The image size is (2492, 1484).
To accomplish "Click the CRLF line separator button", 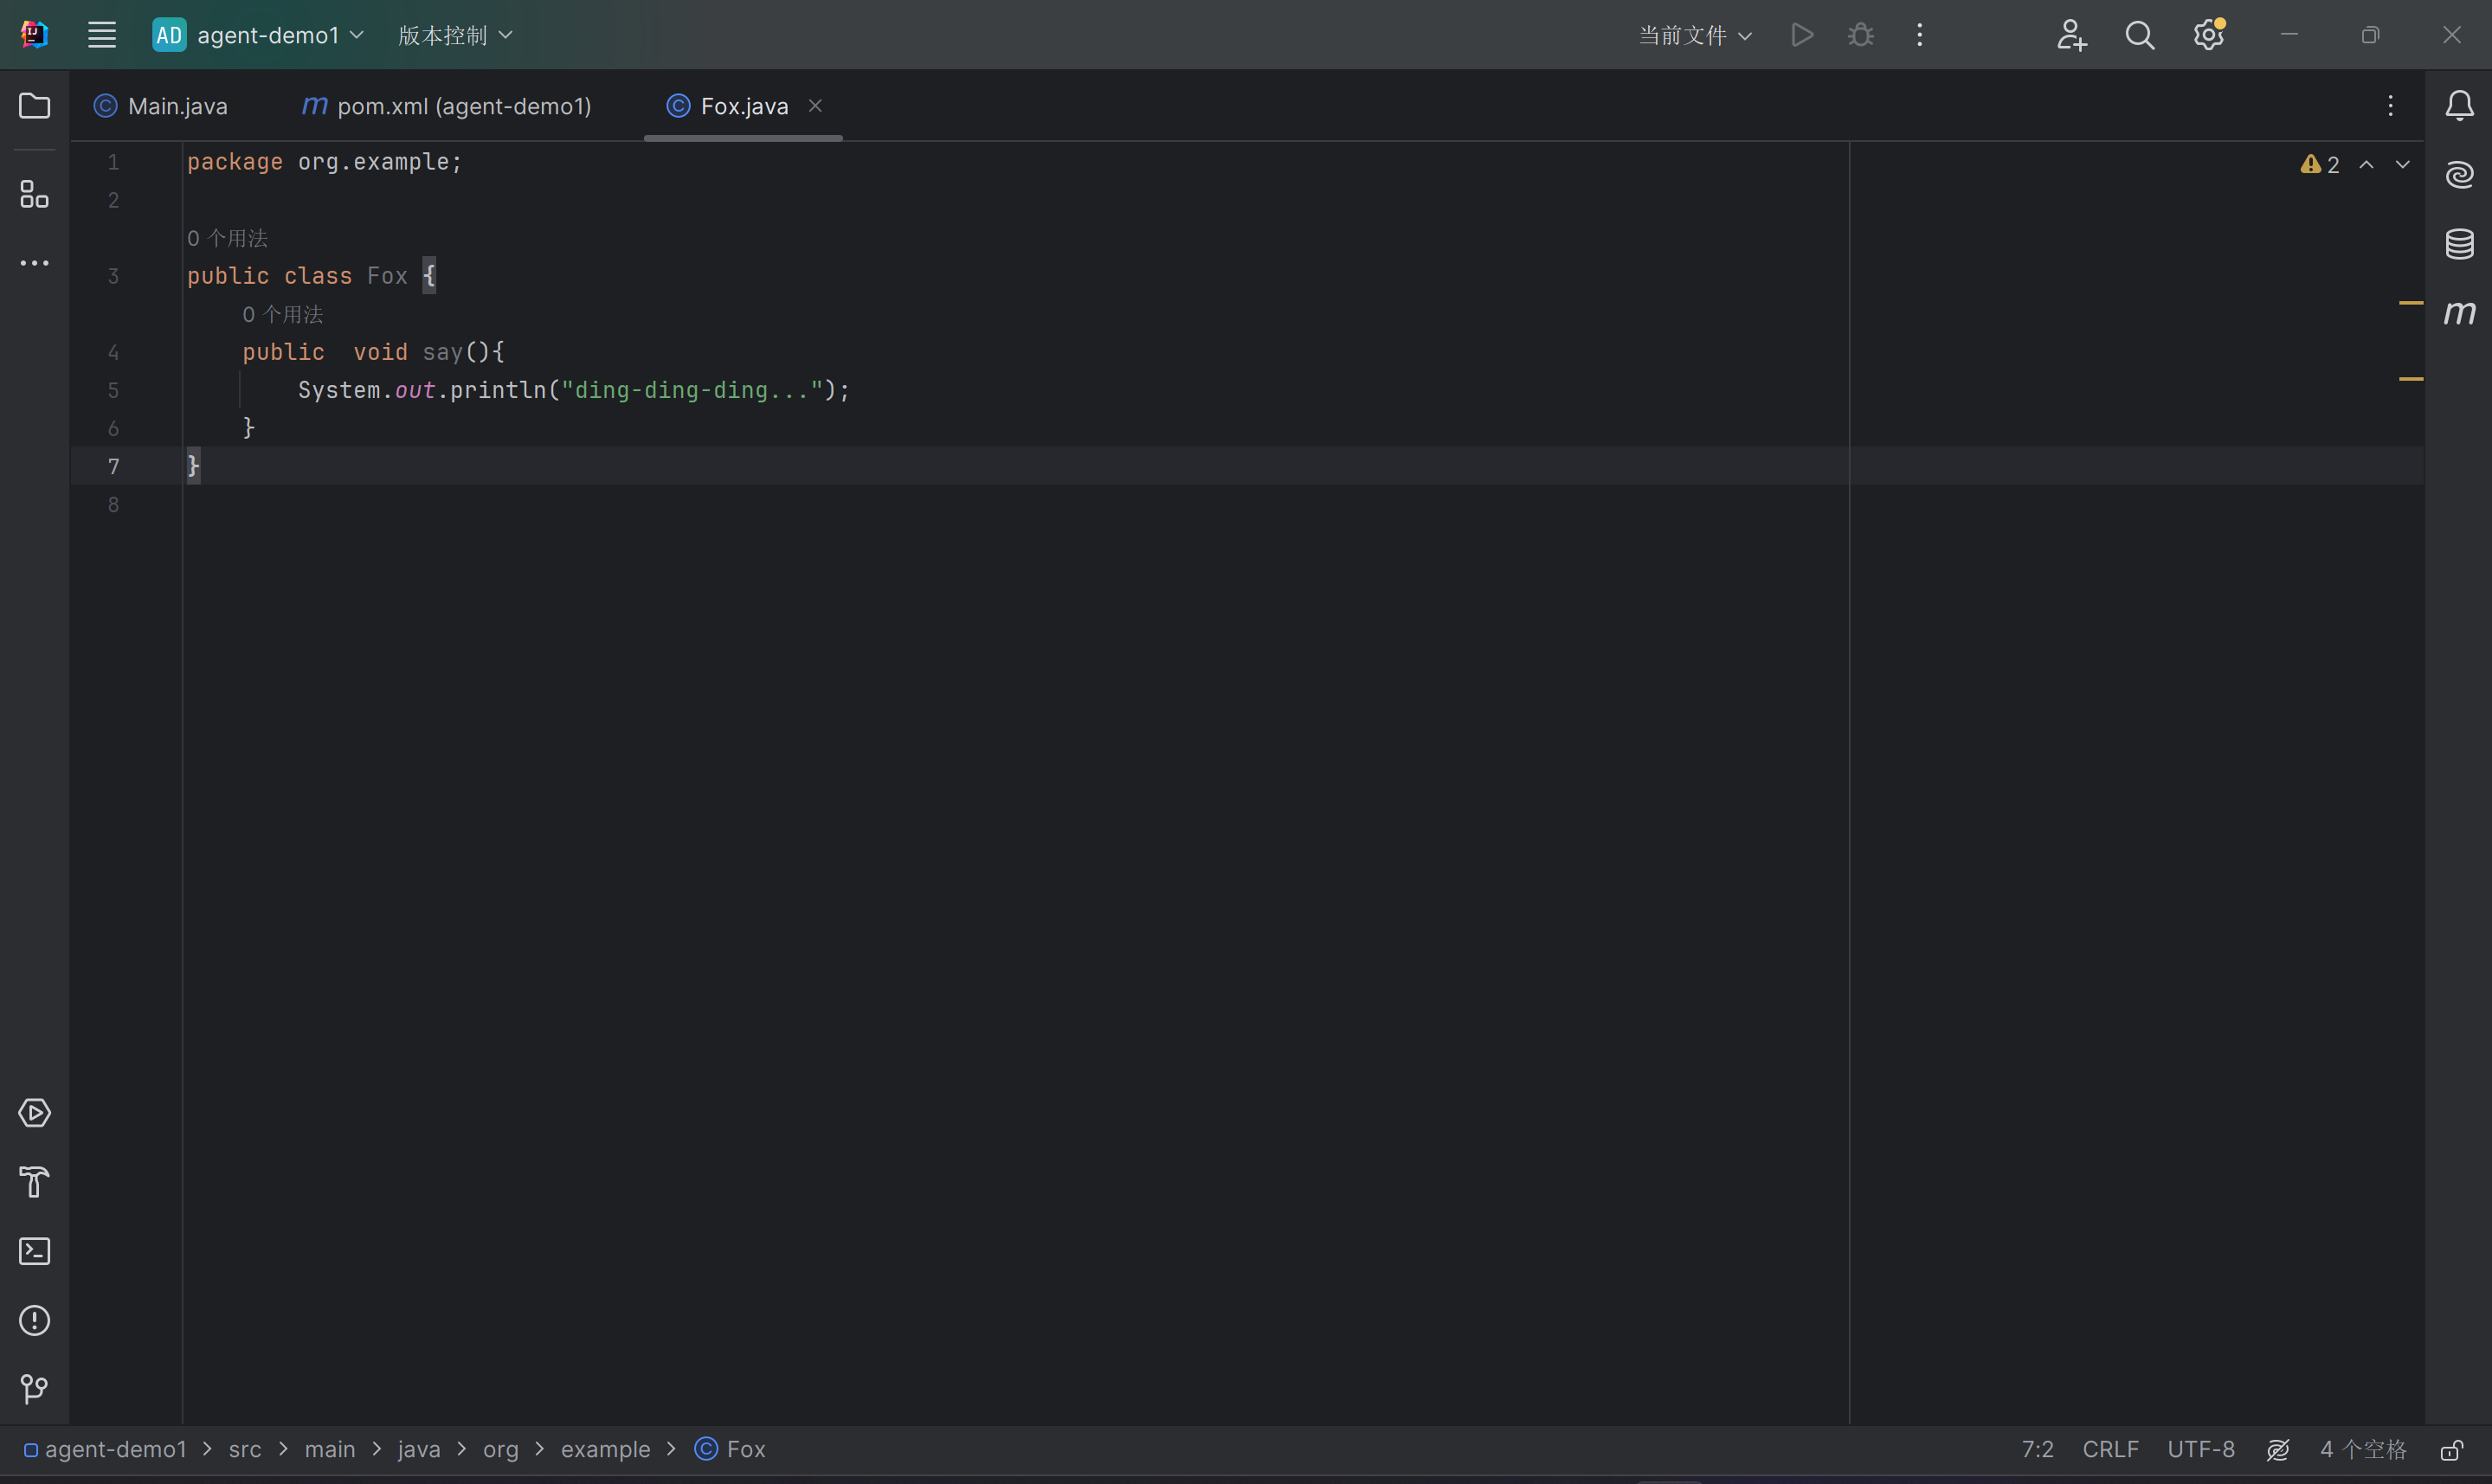I will coord(2110,1449).
